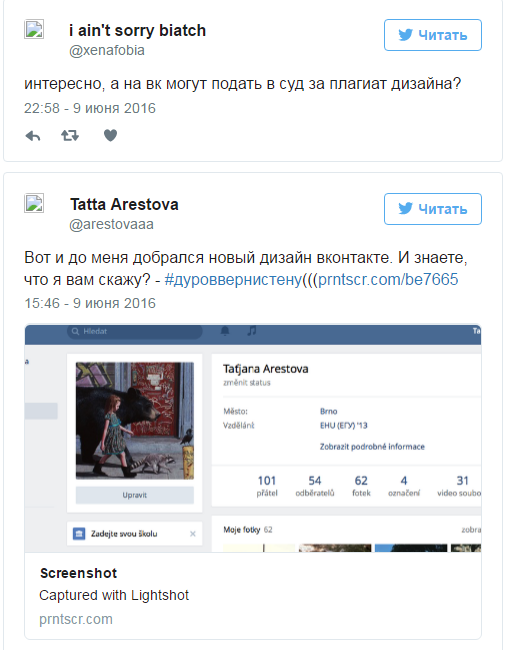Click the notification bell in VK screenshot

pyautogui.click(x=225, y=331)
